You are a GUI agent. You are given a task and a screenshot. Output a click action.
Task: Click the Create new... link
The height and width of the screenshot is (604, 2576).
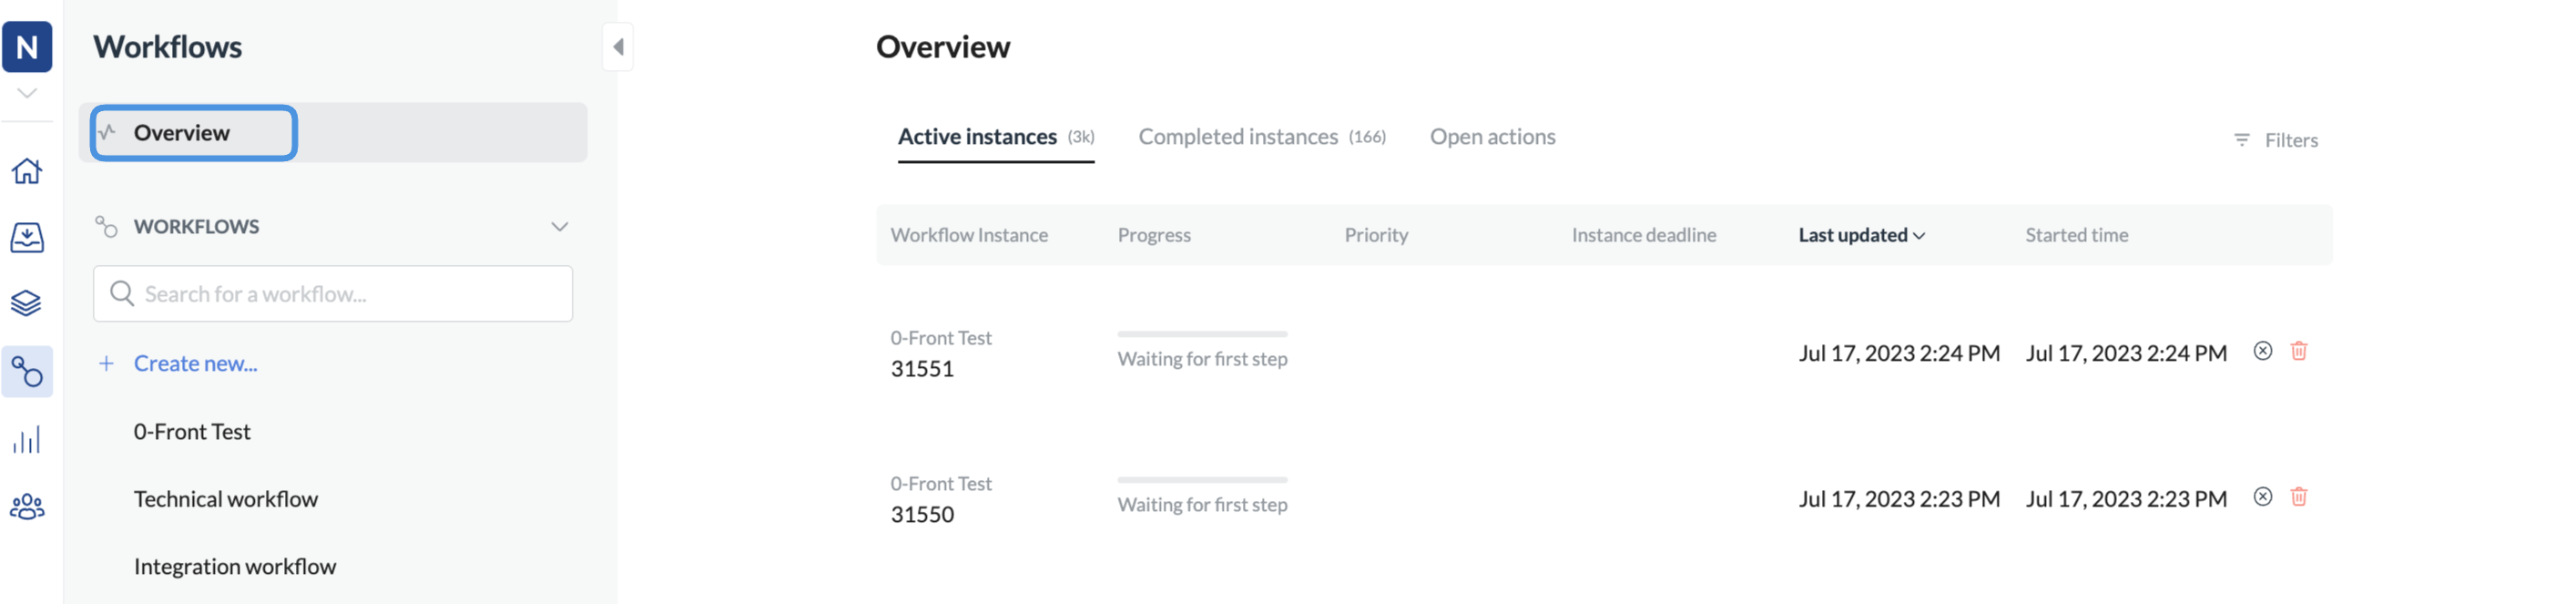coord(195,364)
